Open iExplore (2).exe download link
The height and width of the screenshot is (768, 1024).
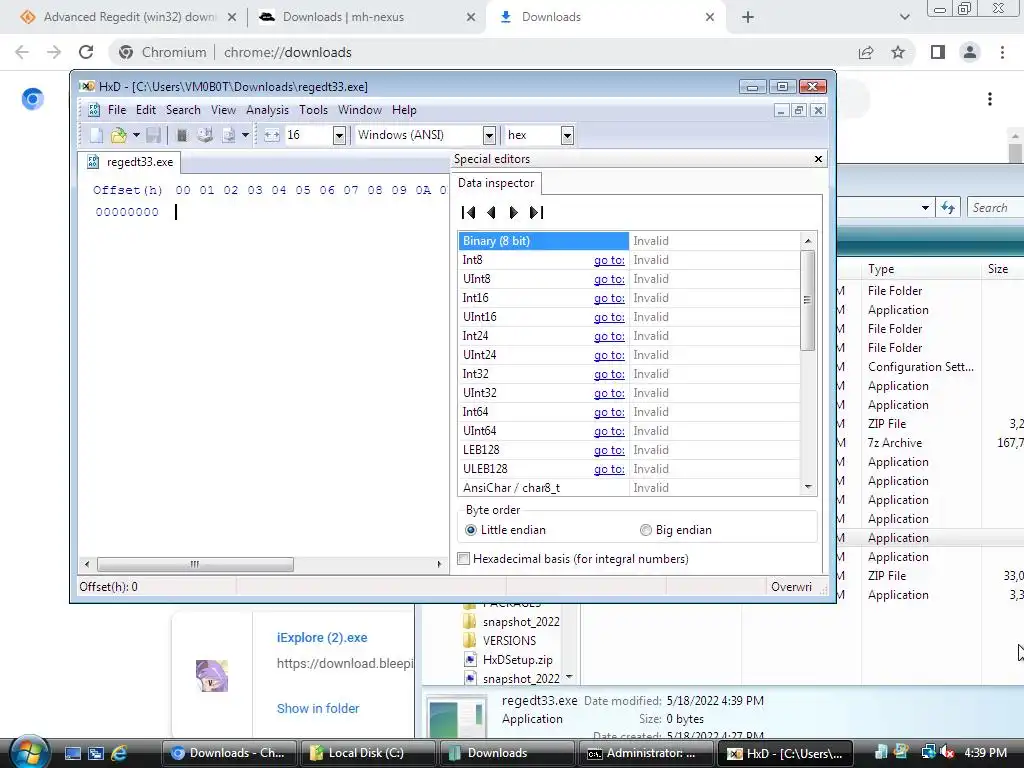[x=322, y=637]
